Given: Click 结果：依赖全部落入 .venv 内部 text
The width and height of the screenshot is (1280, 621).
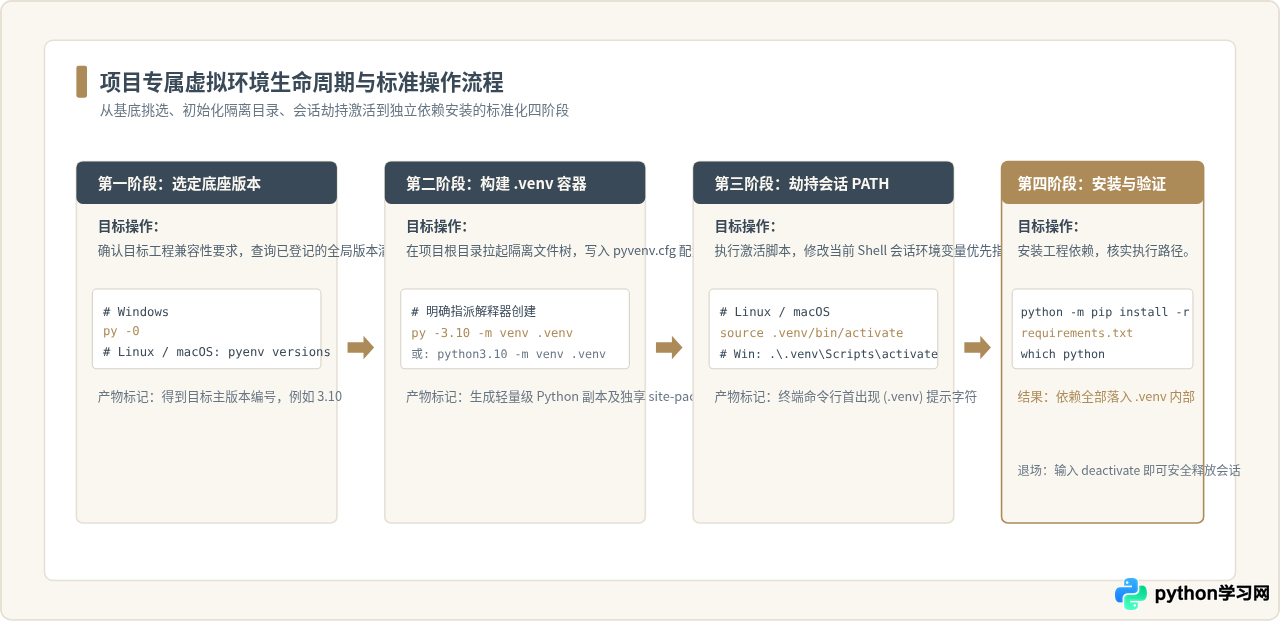Looking at the screenshot, I should tap(1106, 397).
